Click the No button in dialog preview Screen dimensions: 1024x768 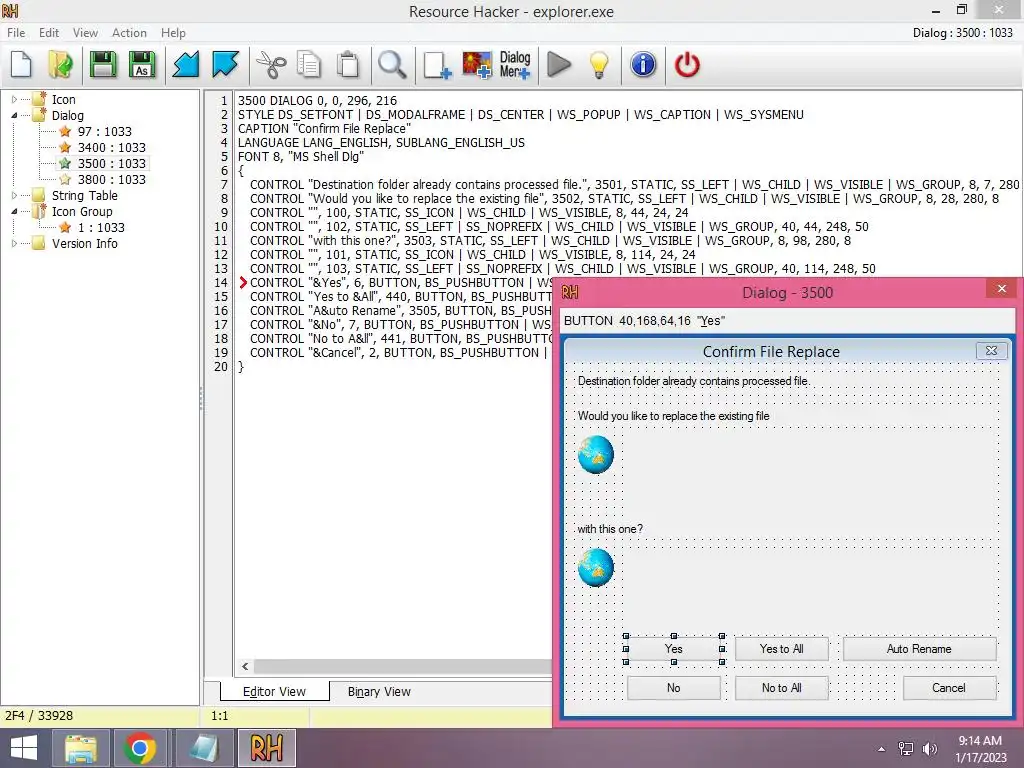(x=673, y=688)
